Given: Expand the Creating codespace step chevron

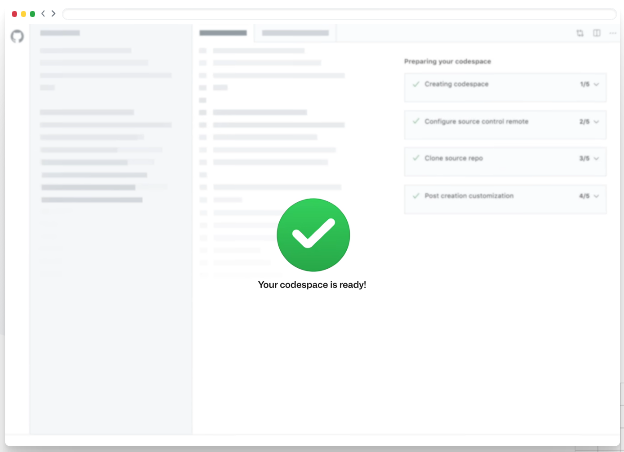Looking at the screenshot, I should coord(597,85).
